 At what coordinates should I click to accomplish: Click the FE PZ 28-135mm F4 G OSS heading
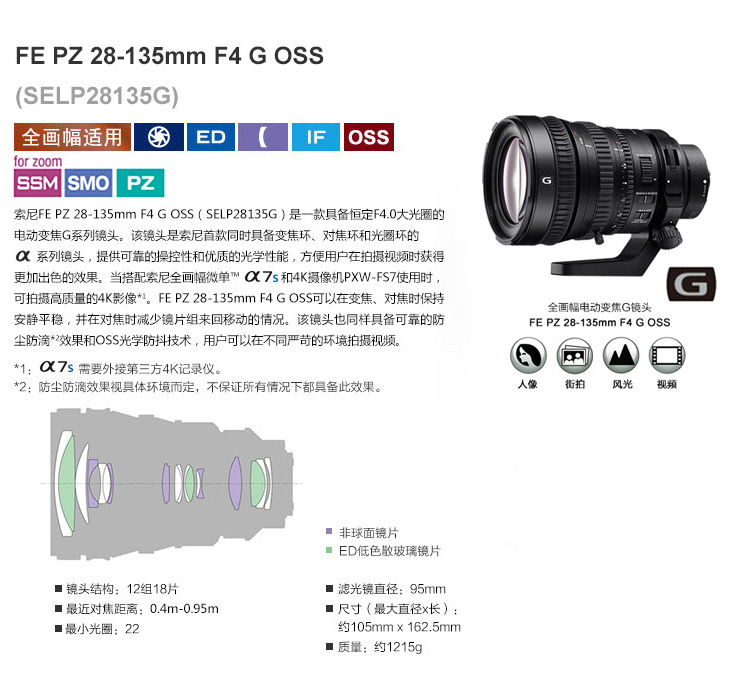[169, 55]
